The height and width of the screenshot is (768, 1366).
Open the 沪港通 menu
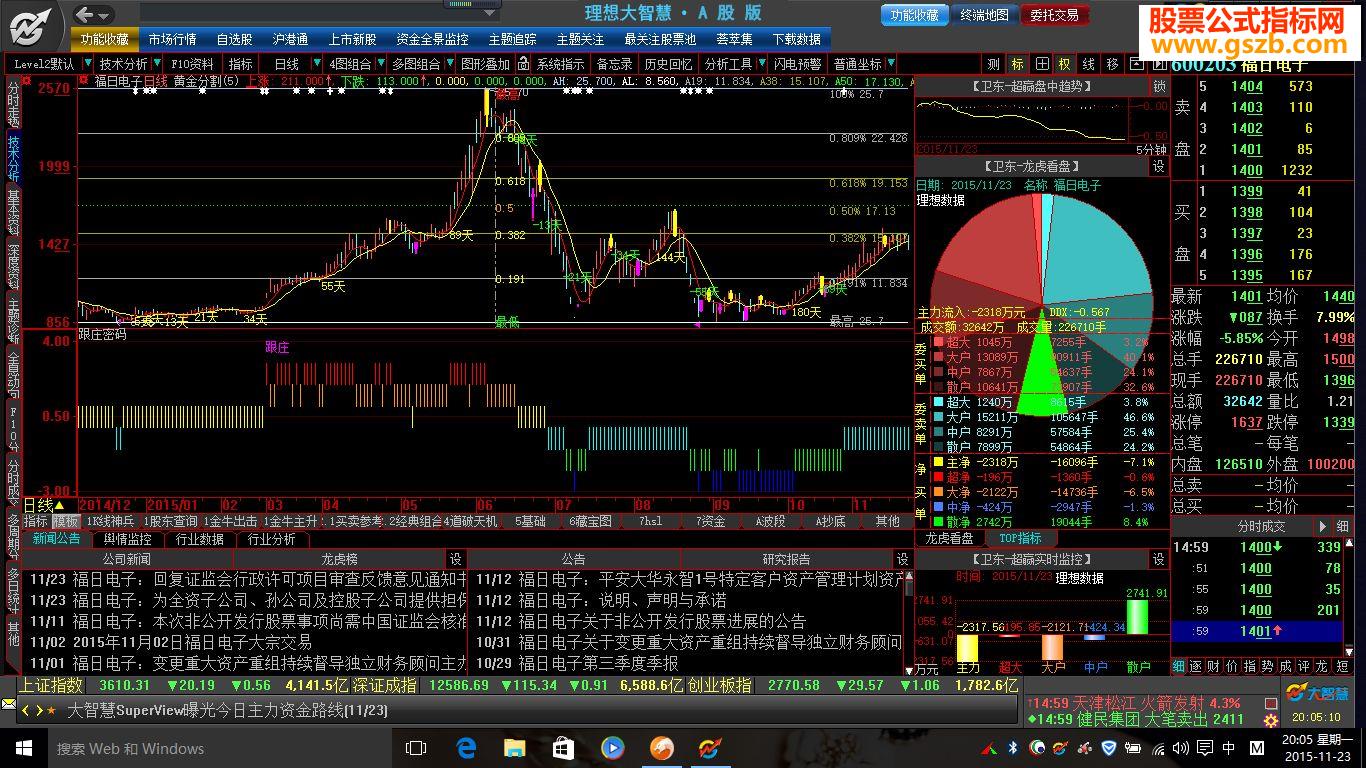tap(291, 39)
